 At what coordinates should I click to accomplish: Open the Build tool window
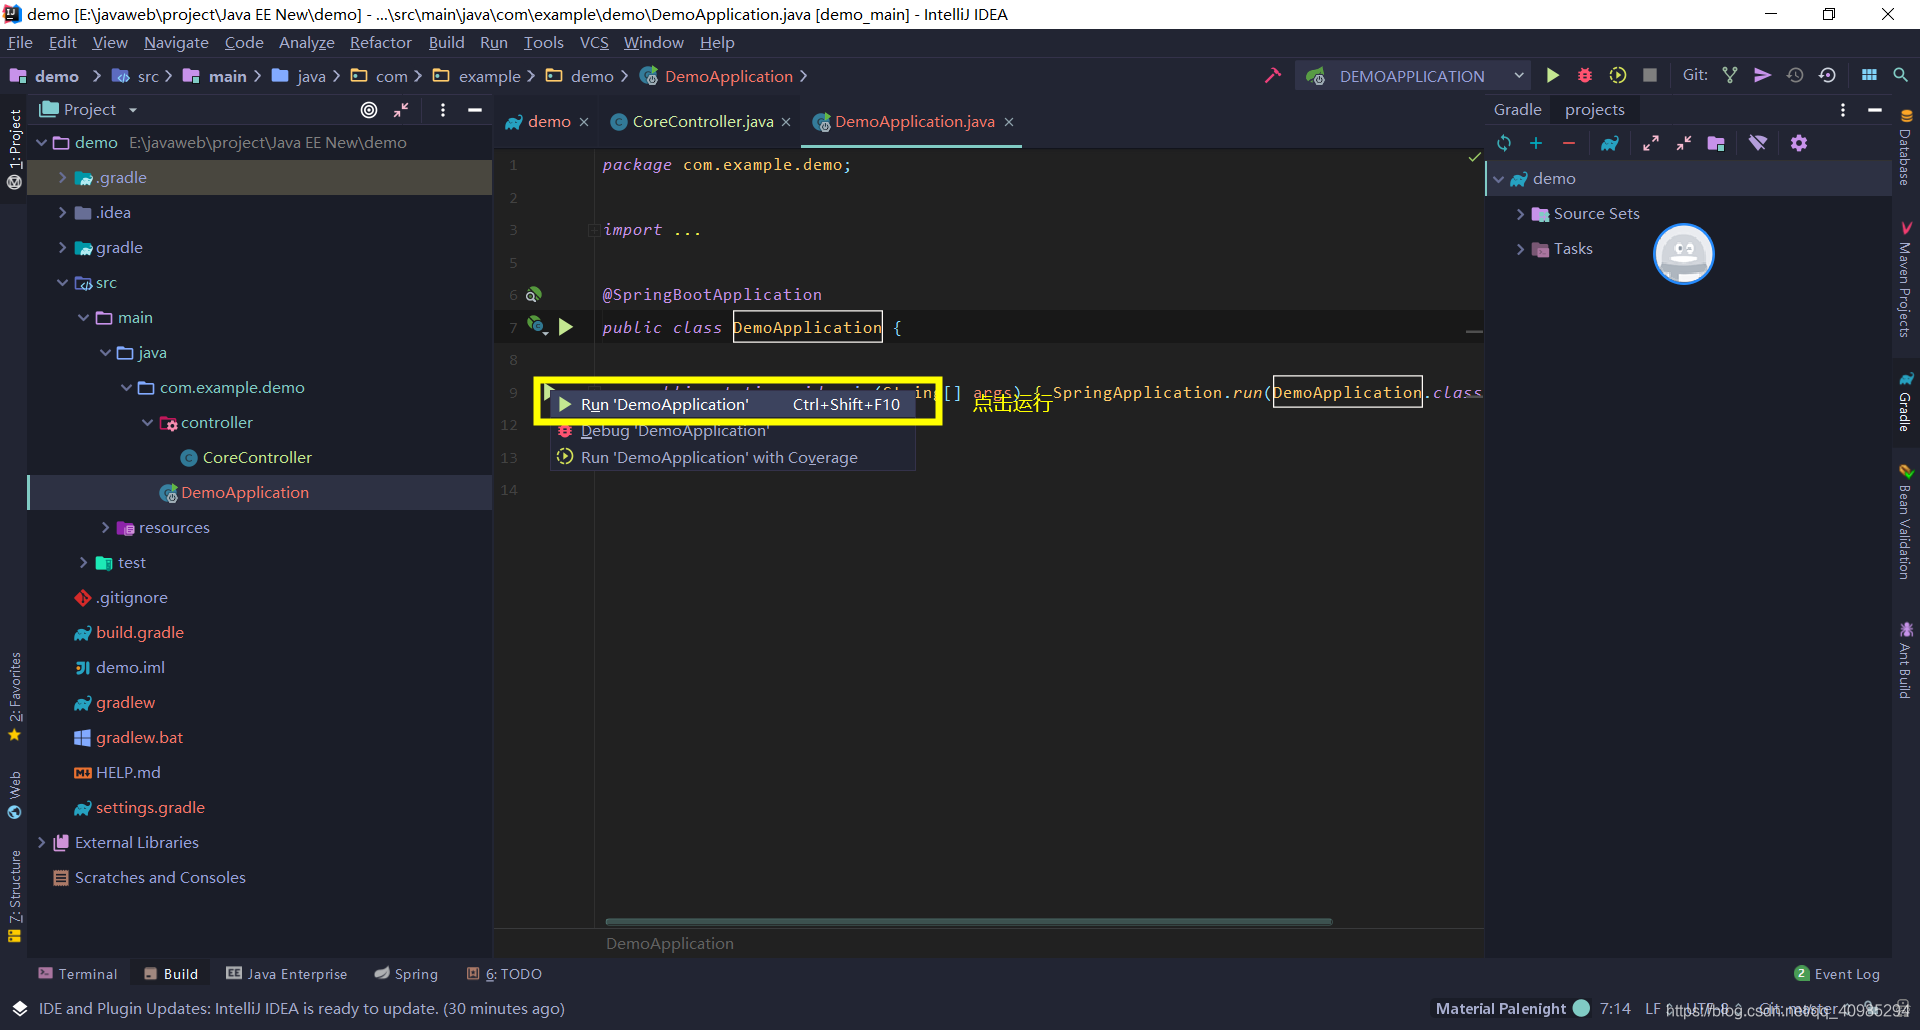point(171,974)
